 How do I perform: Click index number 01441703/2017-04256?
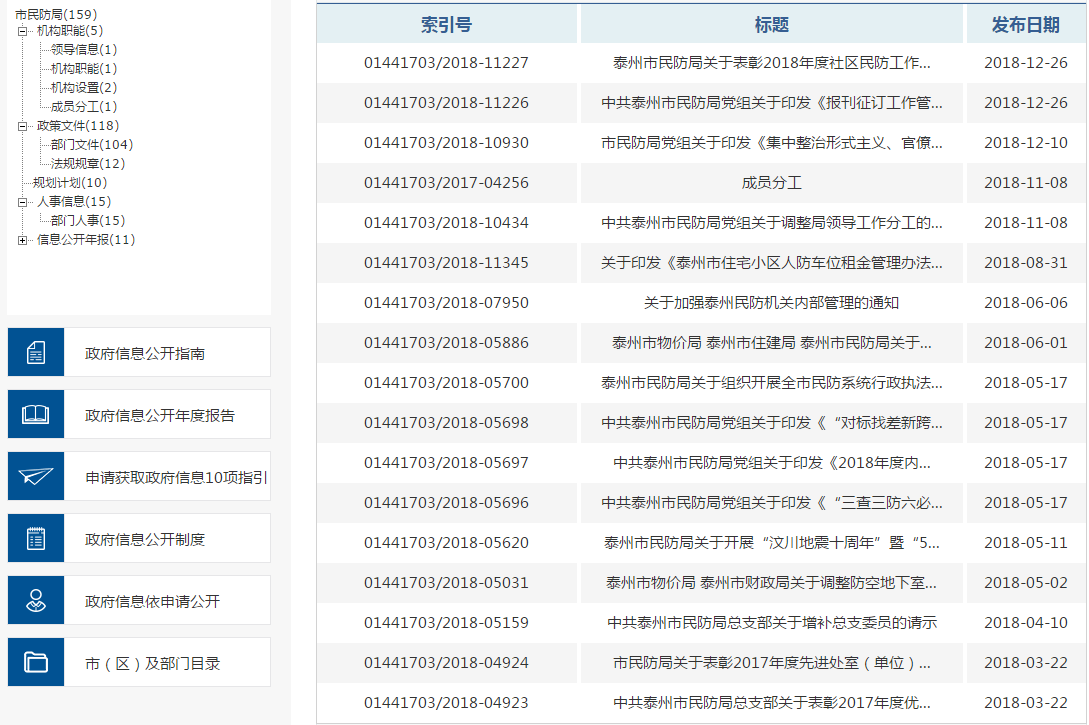[447, 183]
